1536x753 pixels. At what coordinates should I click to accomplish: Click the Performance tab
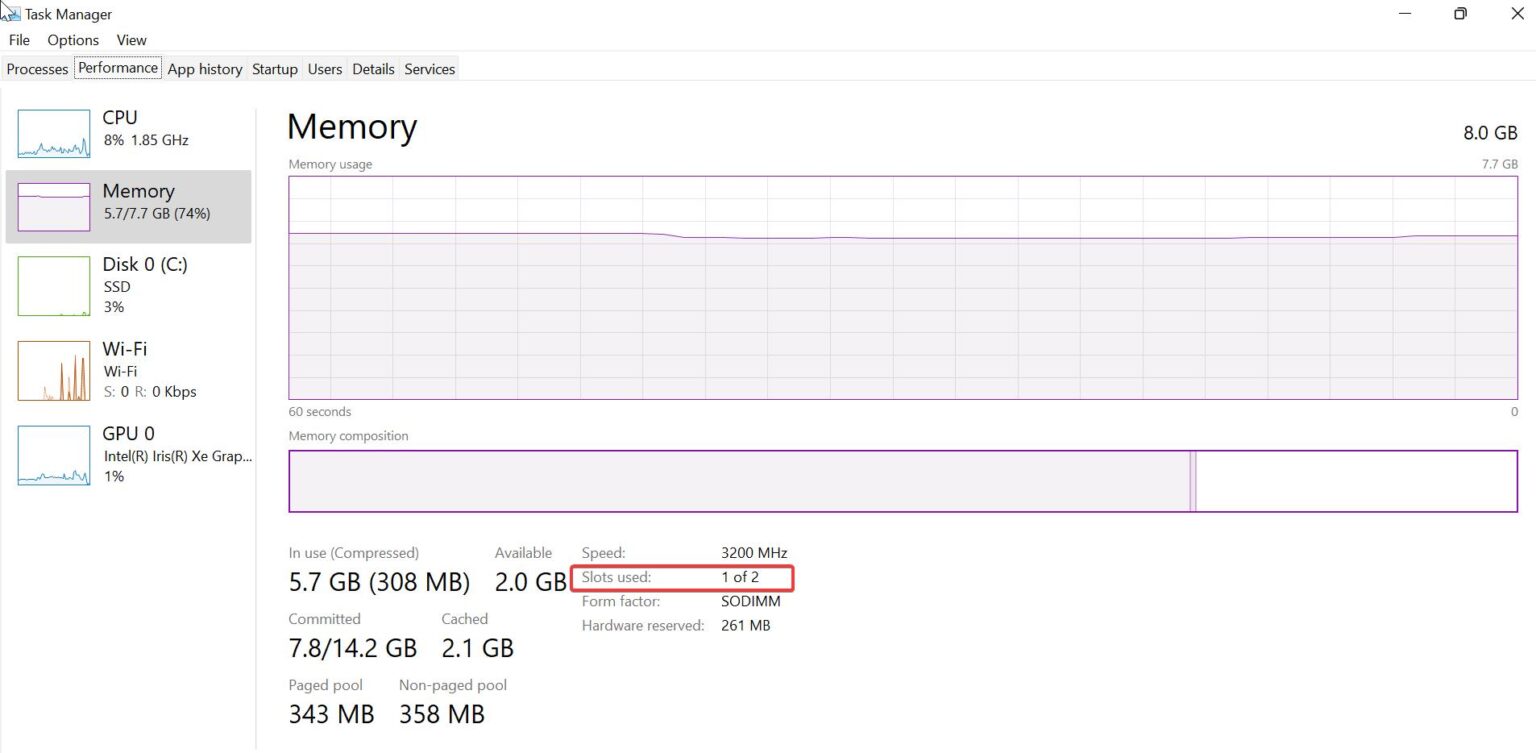[118, 68]
